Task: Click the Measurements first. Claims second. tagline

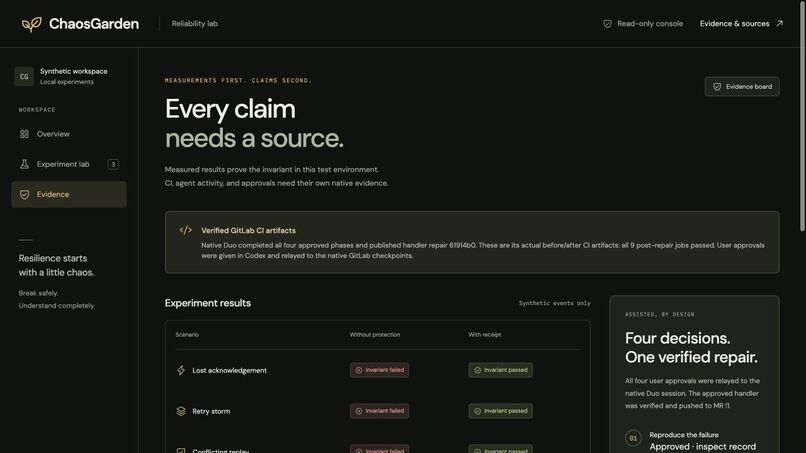Action: tap(239, 80)
